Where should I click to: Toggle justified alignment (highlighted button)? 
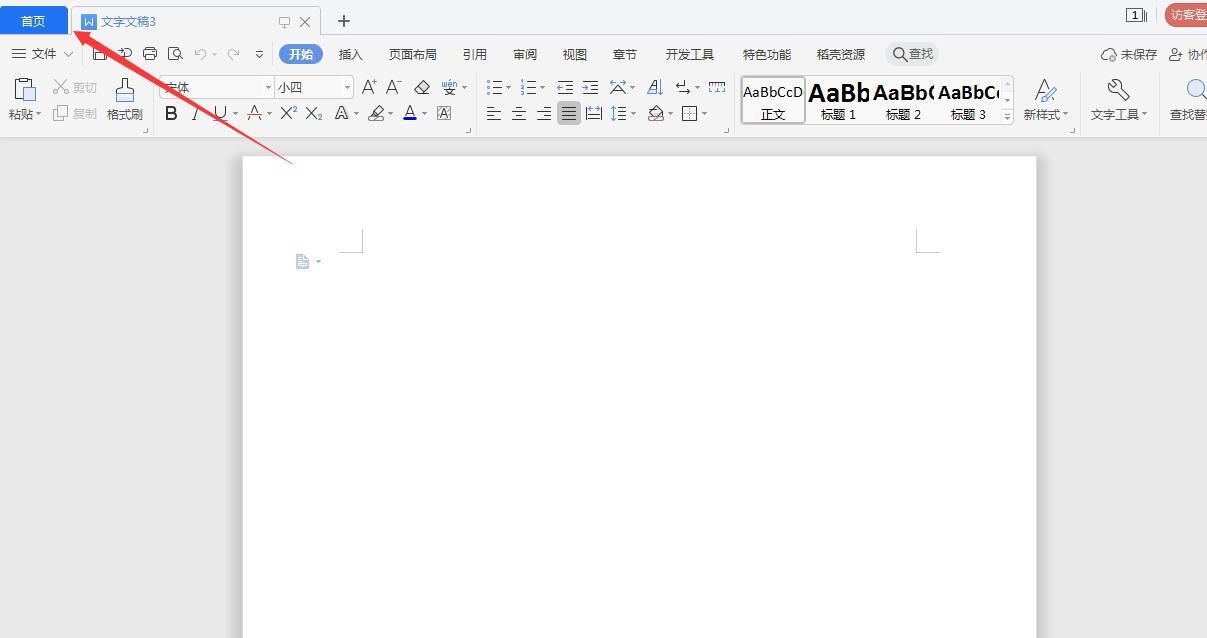pos(569,114)
